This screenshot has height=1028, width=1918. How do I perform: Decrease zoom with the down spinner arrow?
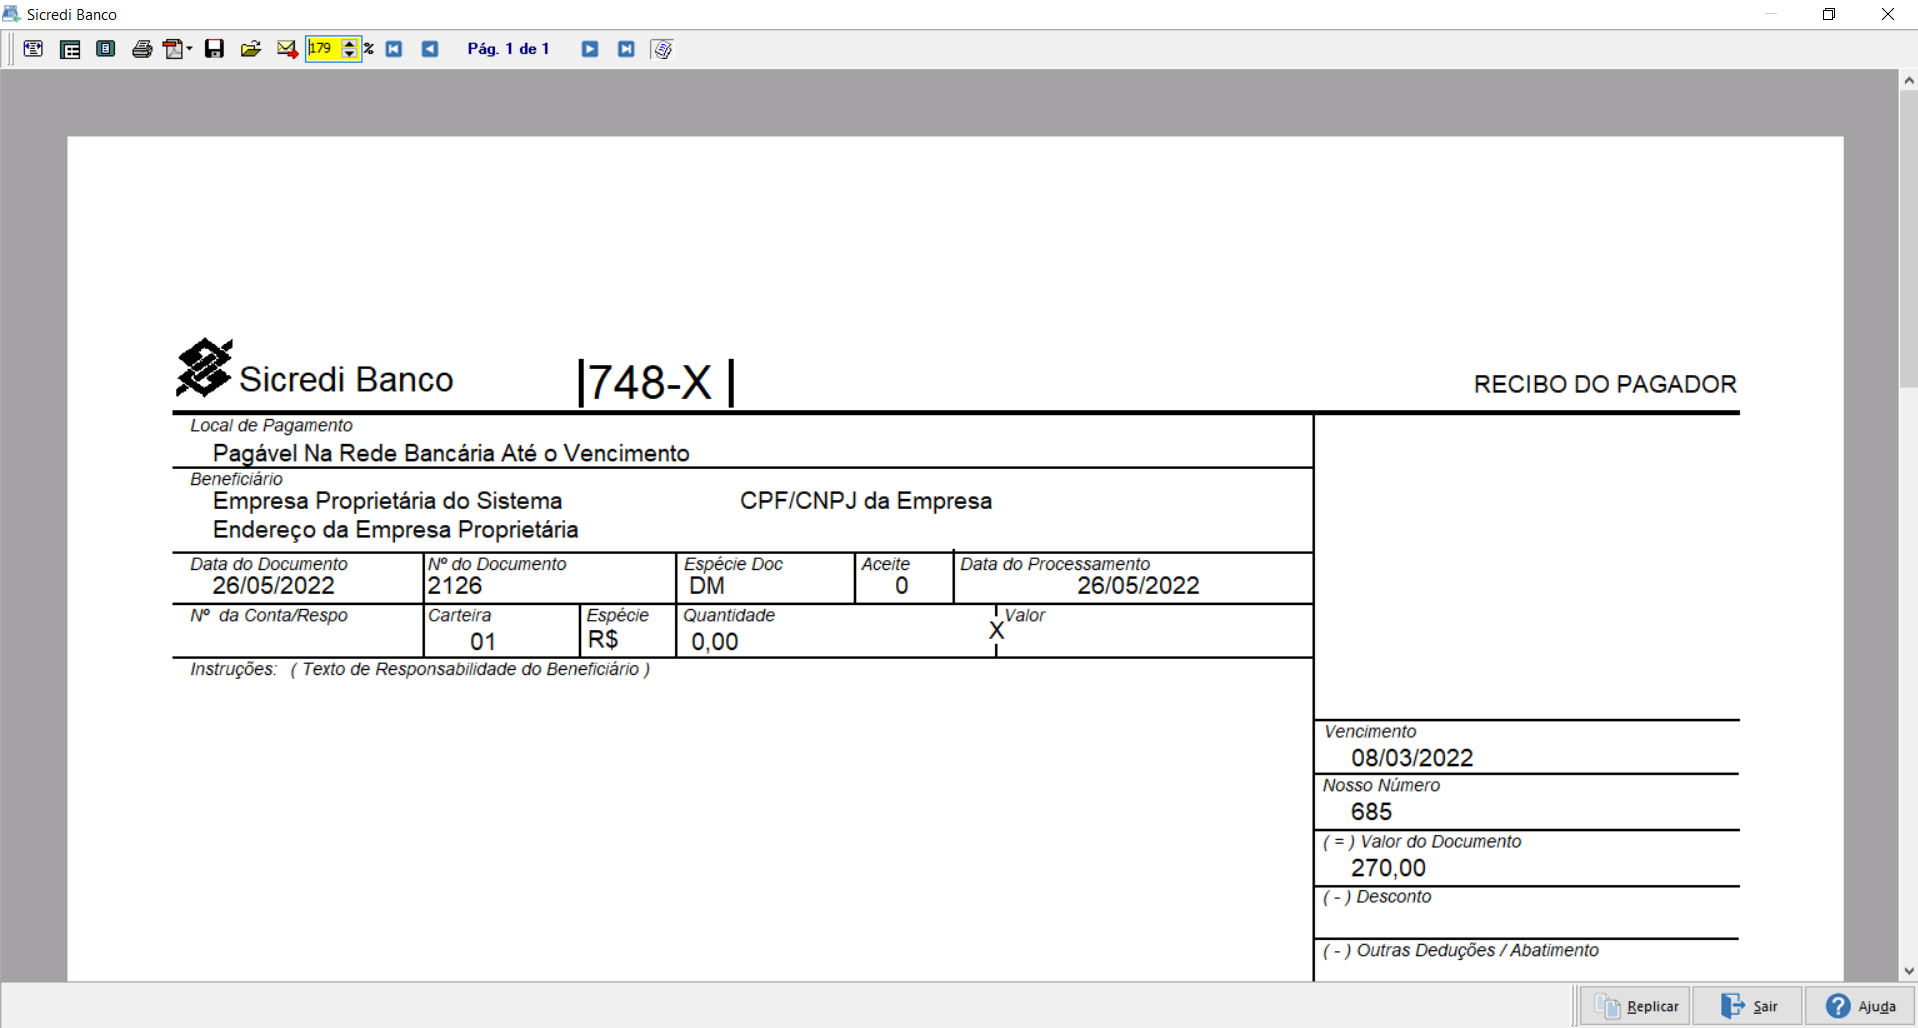click(x=350, y=54)
